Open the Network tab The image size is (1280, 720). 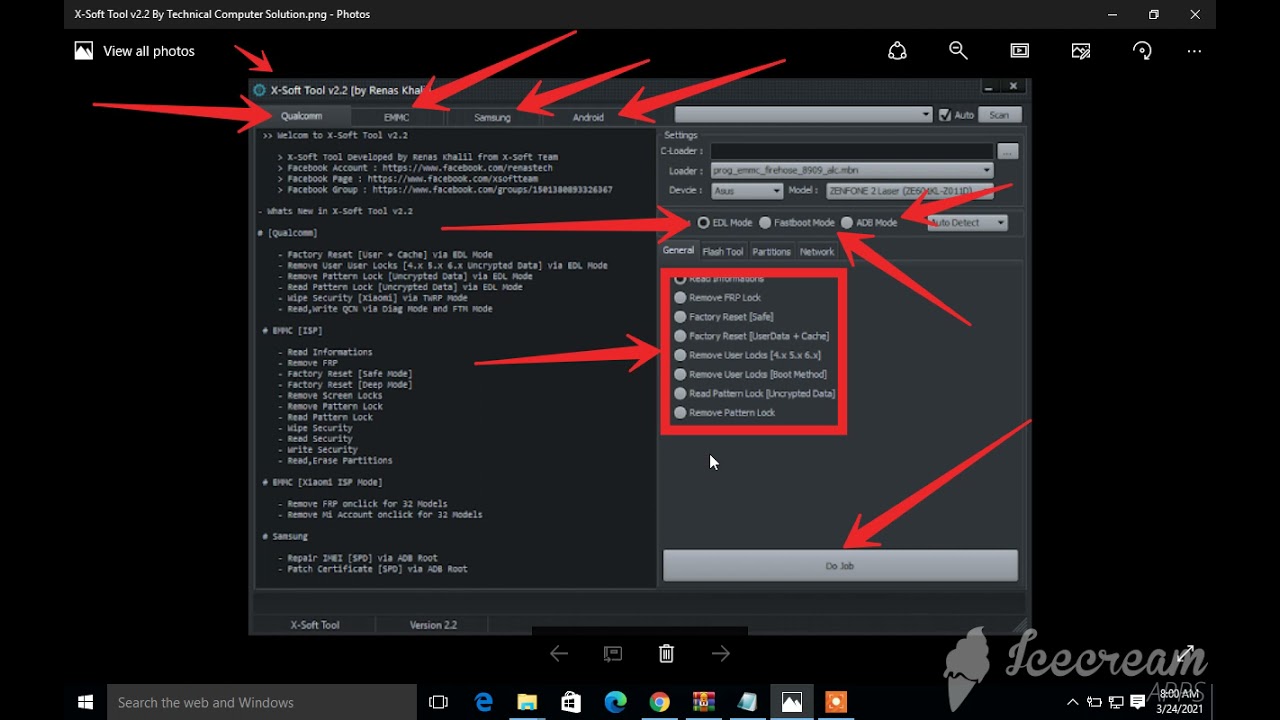pos(816,252)
